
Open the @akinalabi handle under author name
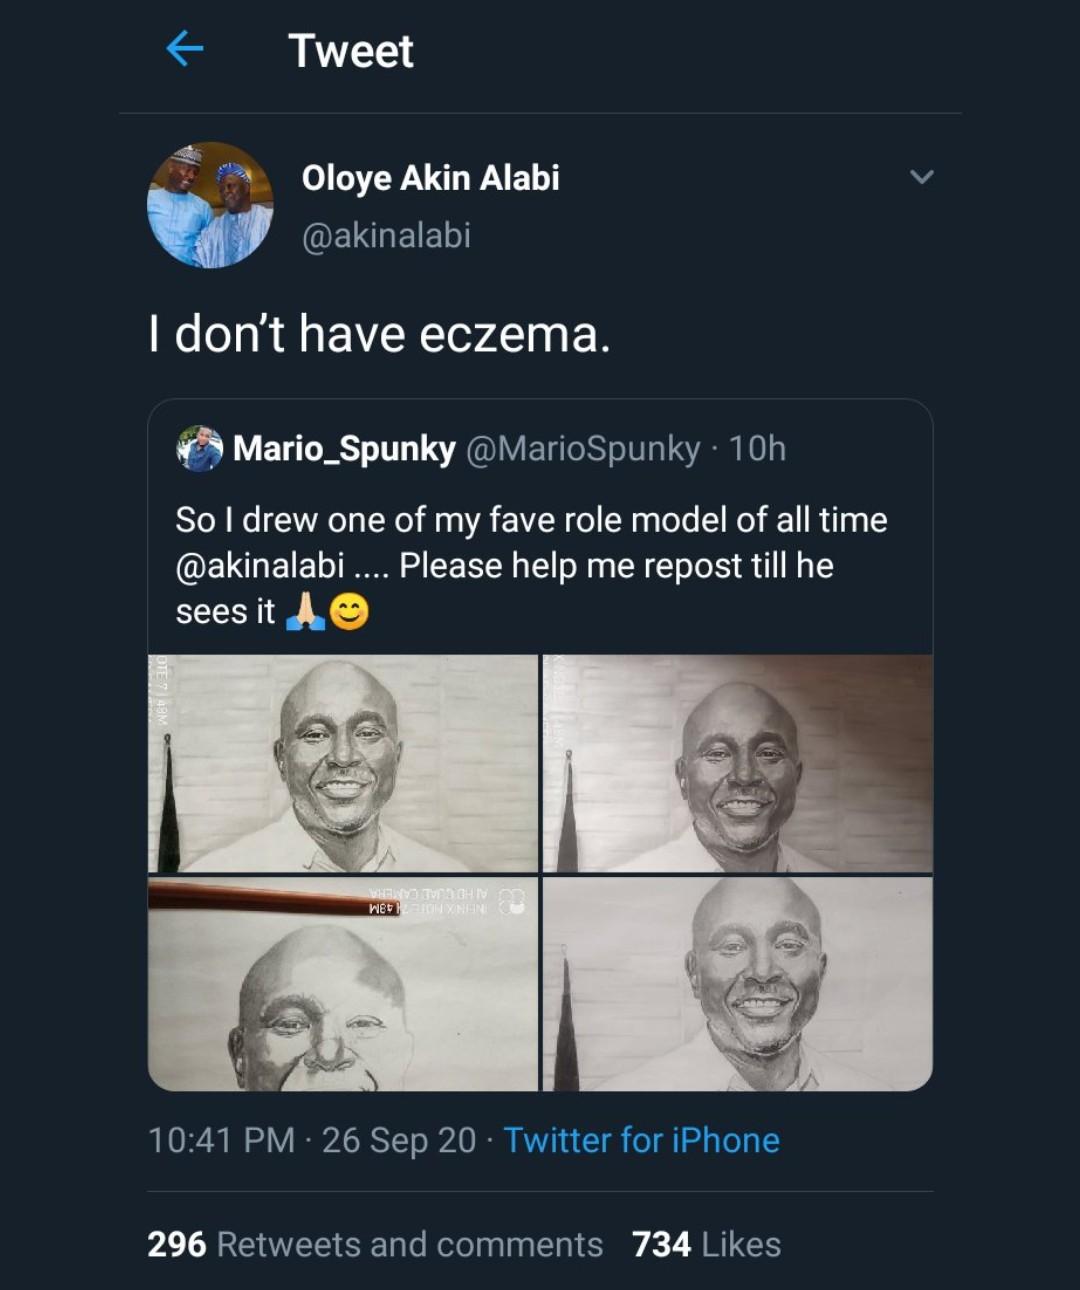[386, 236]
